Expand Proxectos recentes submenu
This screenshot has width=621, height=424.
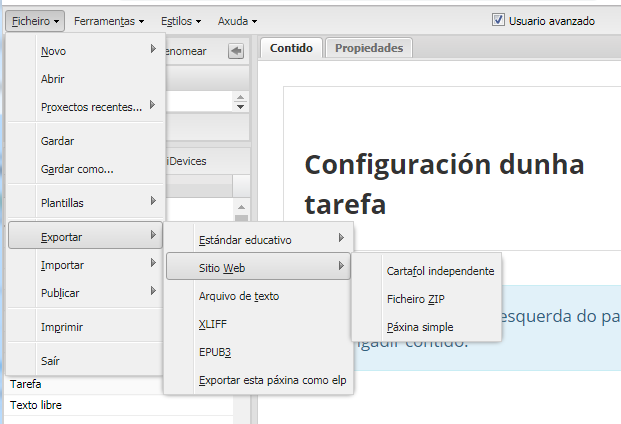[x=86, y=107]
